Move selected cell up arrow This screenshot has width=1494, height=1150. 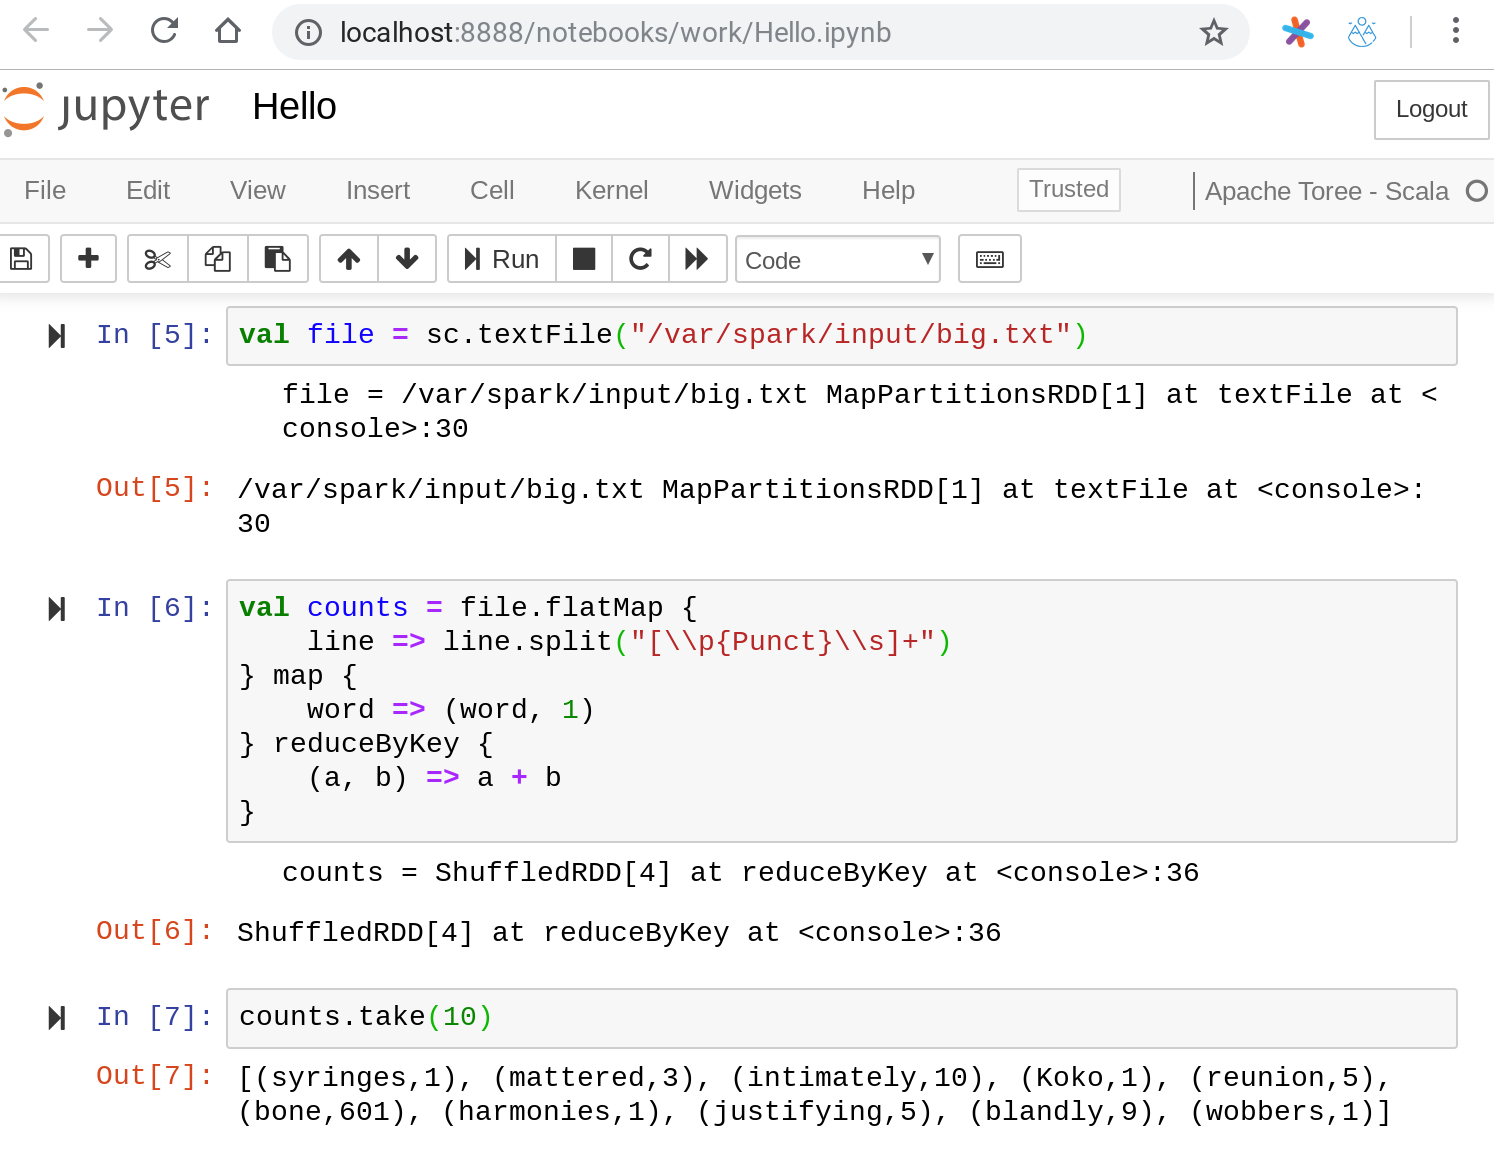pos(348,259)
